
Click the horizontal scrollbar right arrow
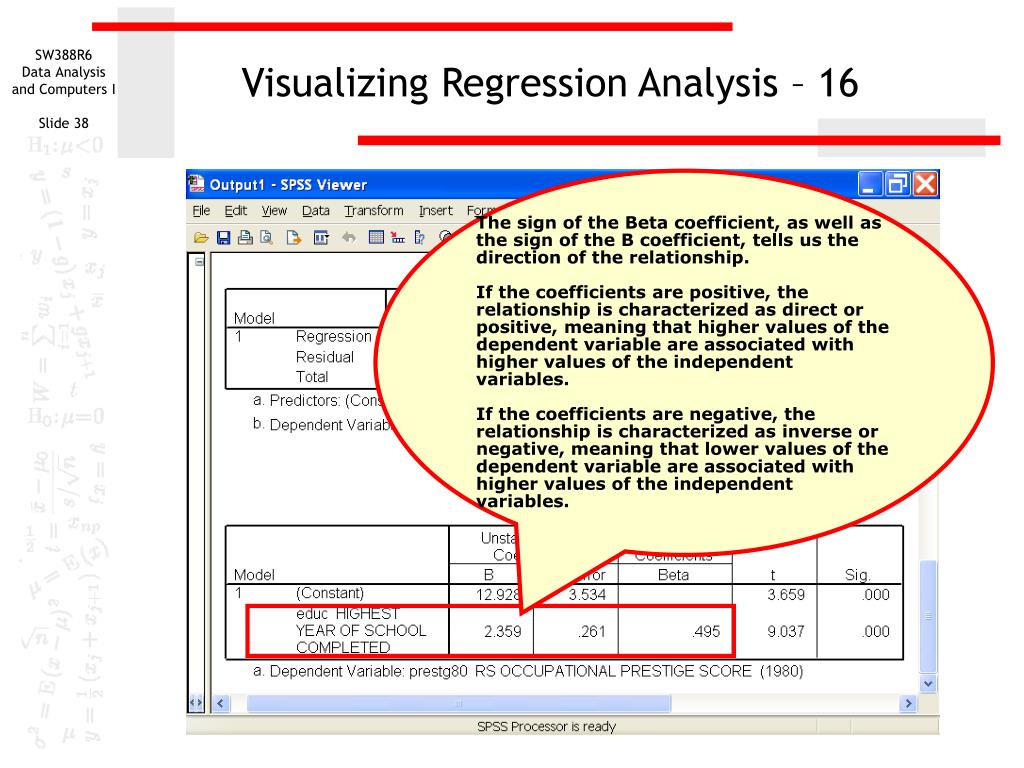point(908,703)
